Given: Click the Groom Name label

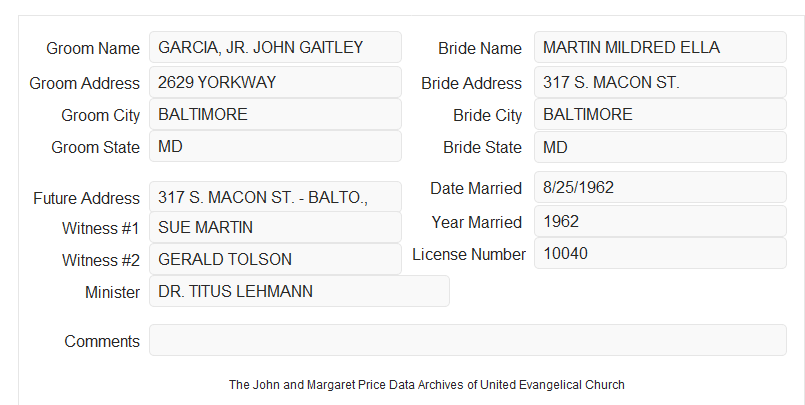Looking at the screenshot, I should tap(93, 48).
